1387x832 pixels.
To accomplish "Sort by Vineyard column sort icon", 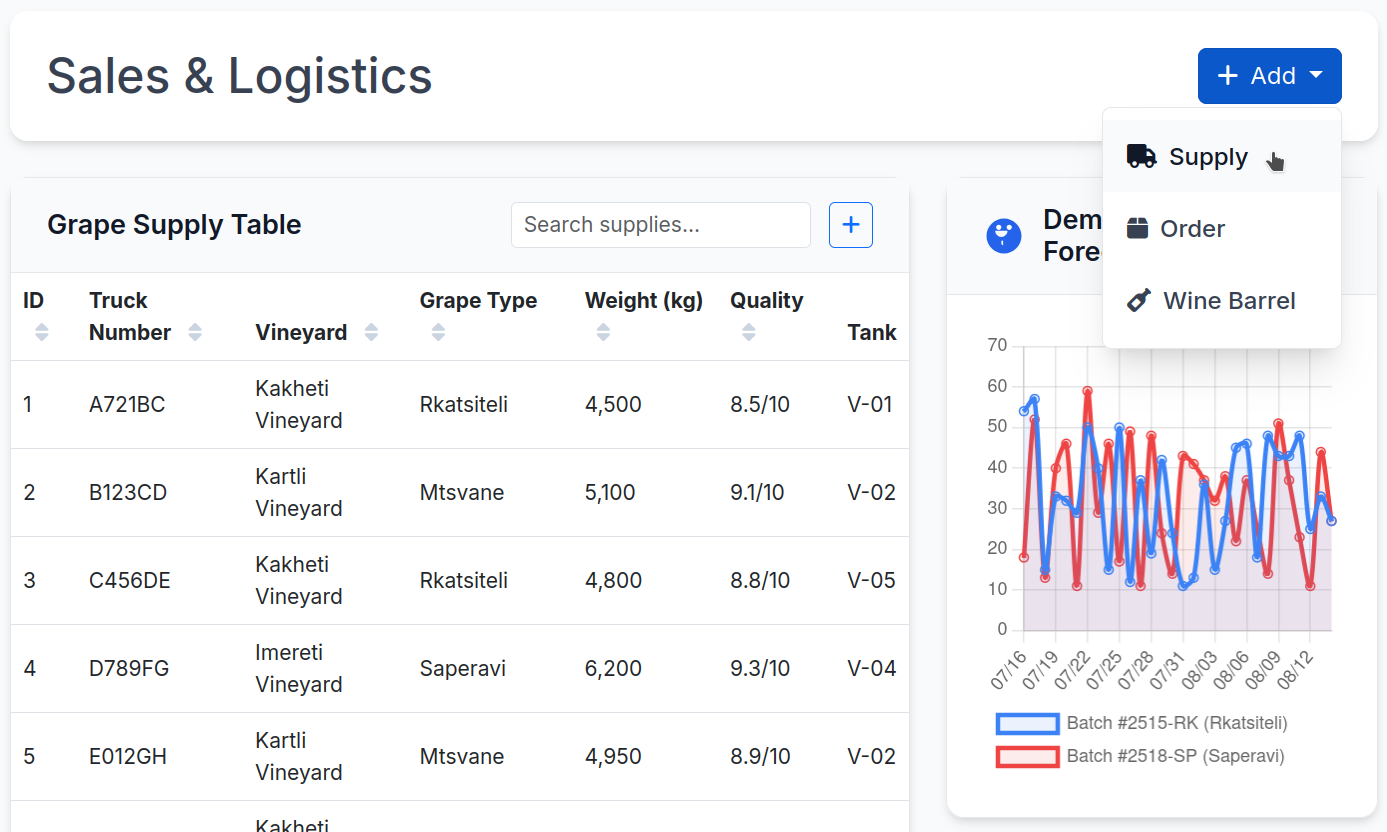I will 371,332.
